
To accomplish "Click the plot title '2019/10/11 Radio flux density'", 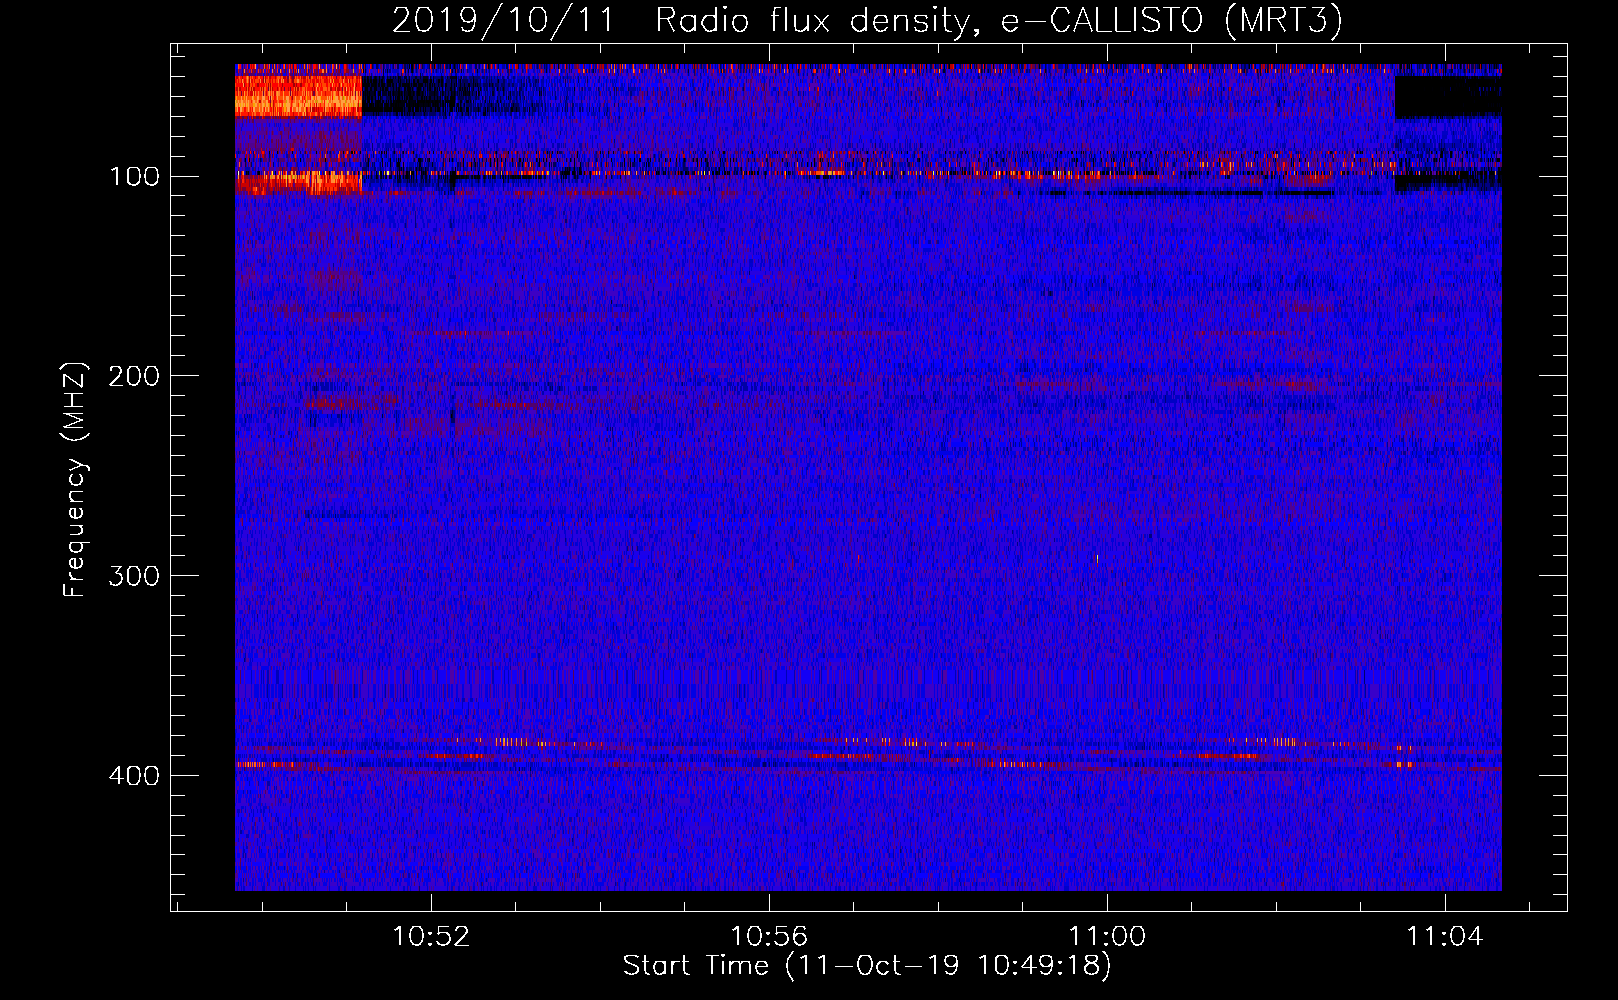I will [867, 20].
